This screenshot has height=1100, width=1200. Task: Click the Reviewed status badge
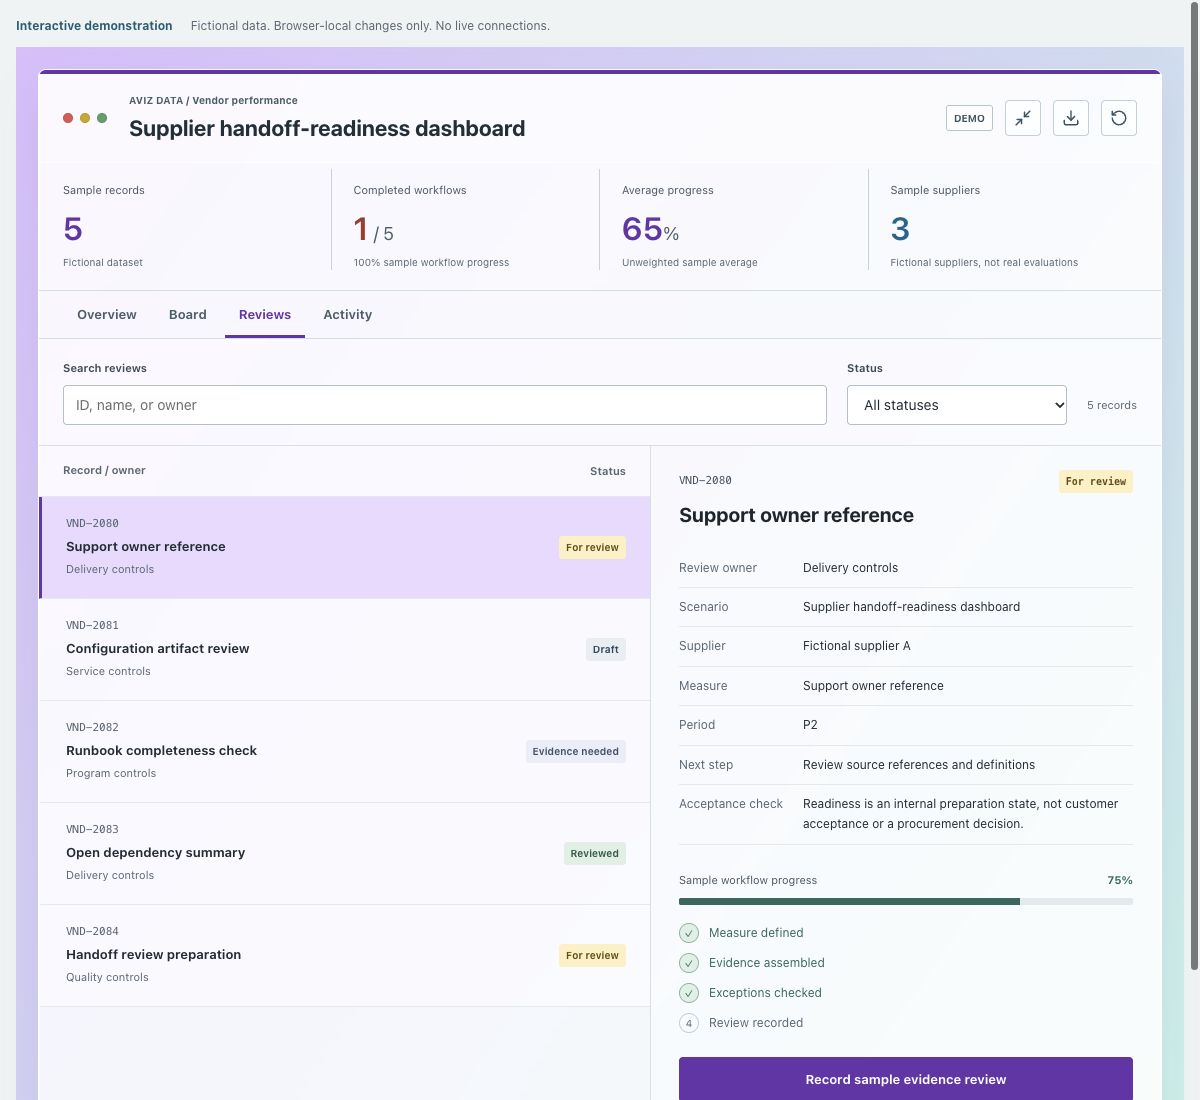(x=595, y=853)
